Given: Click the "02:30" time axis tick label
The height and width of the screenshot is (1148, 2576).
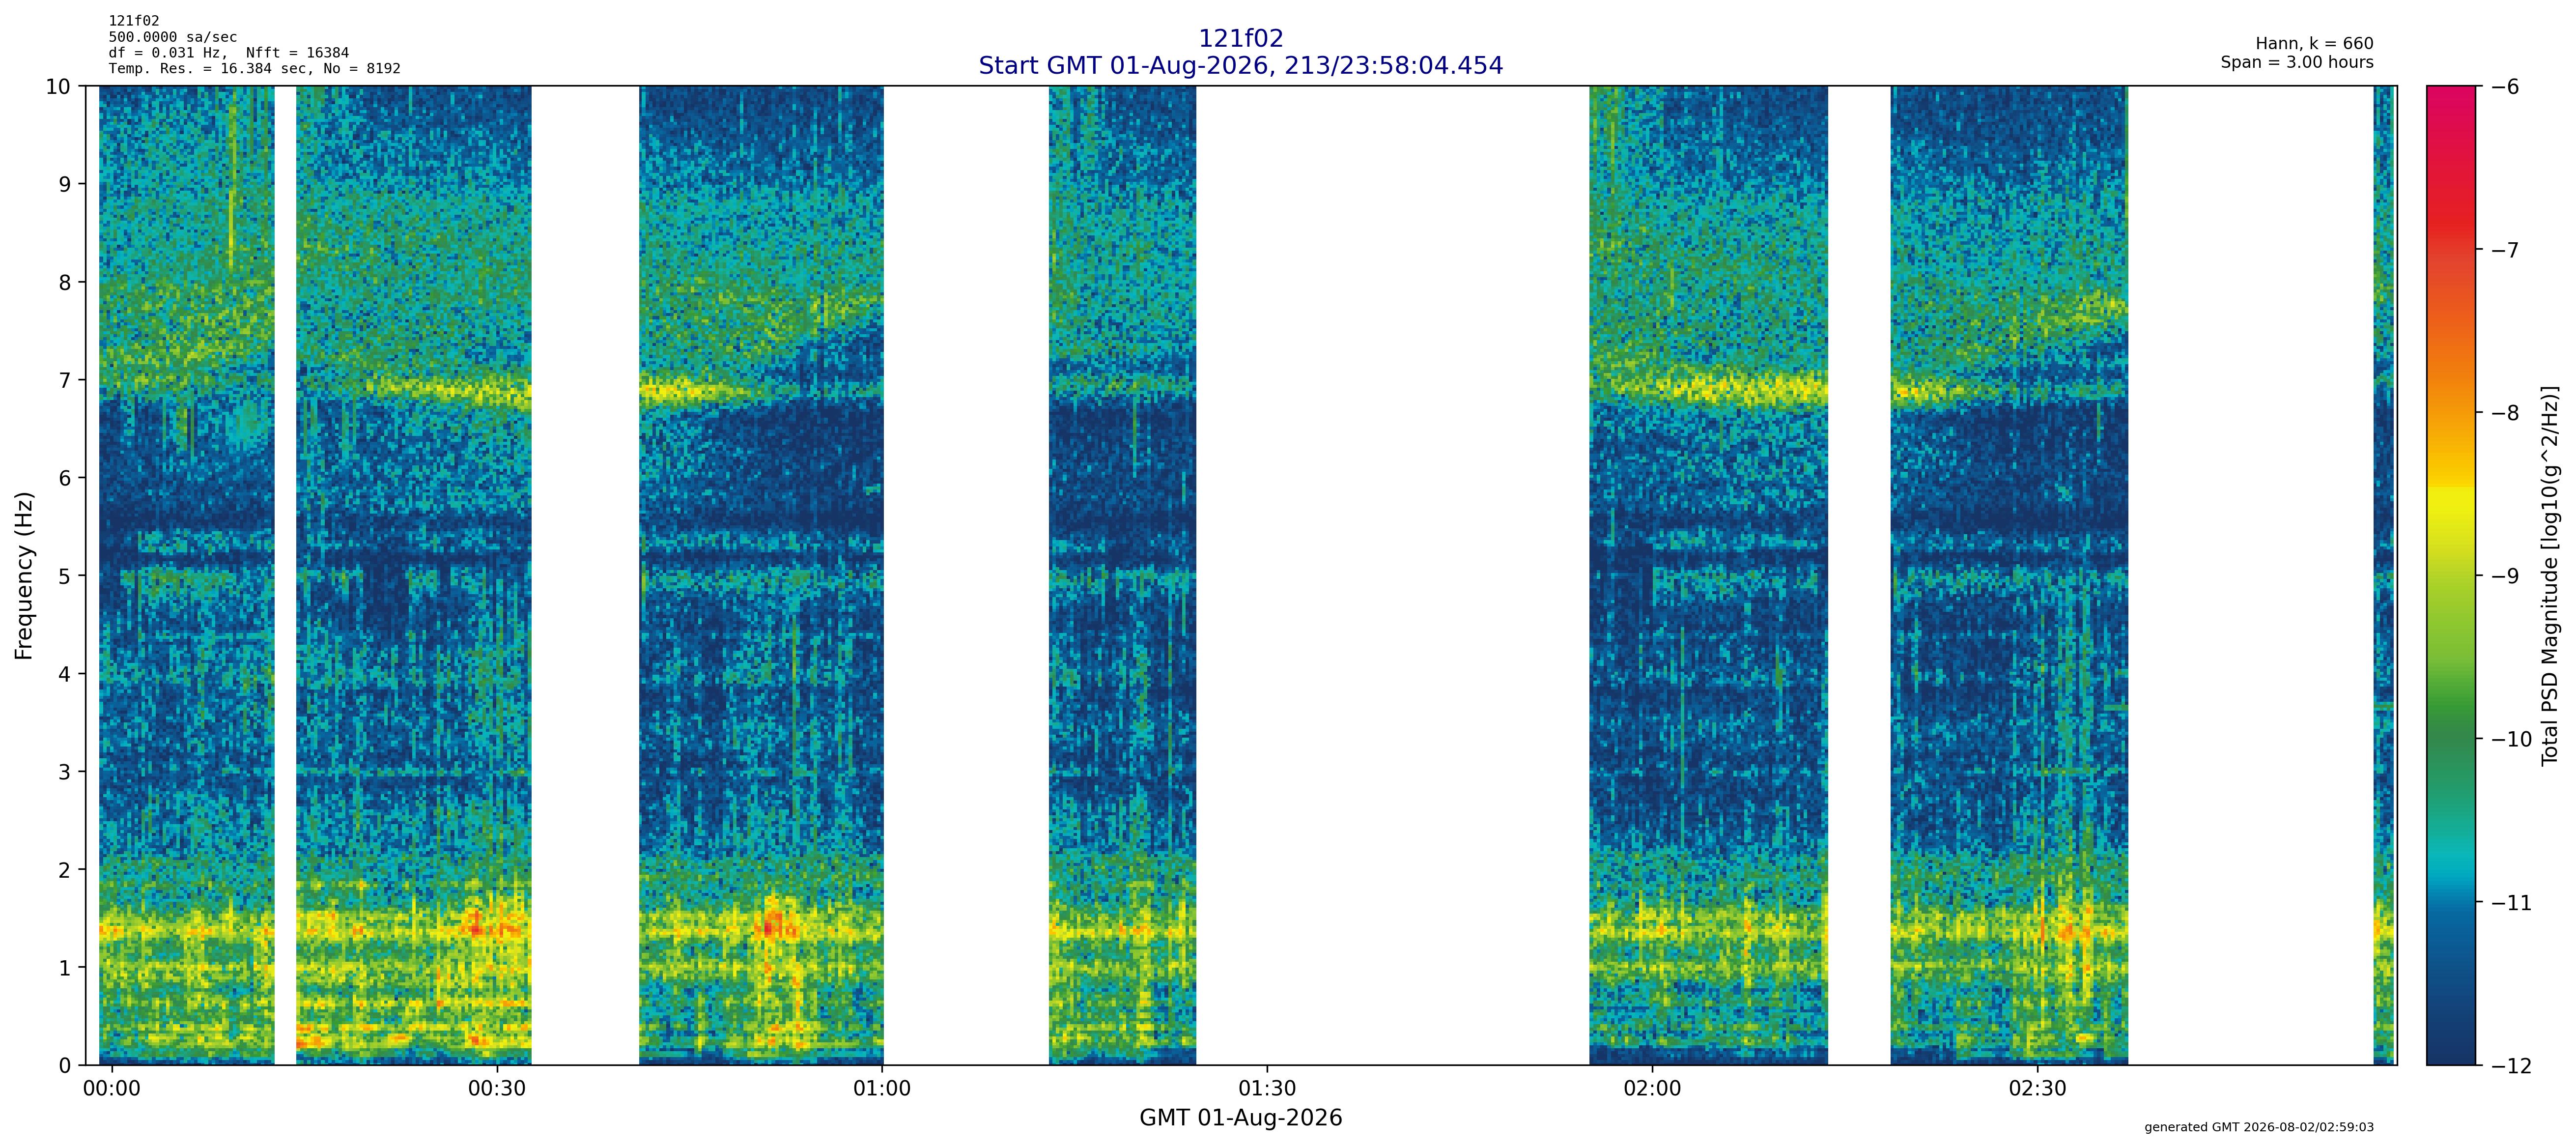Looking at the screenshot, I should [2037, 1089].
